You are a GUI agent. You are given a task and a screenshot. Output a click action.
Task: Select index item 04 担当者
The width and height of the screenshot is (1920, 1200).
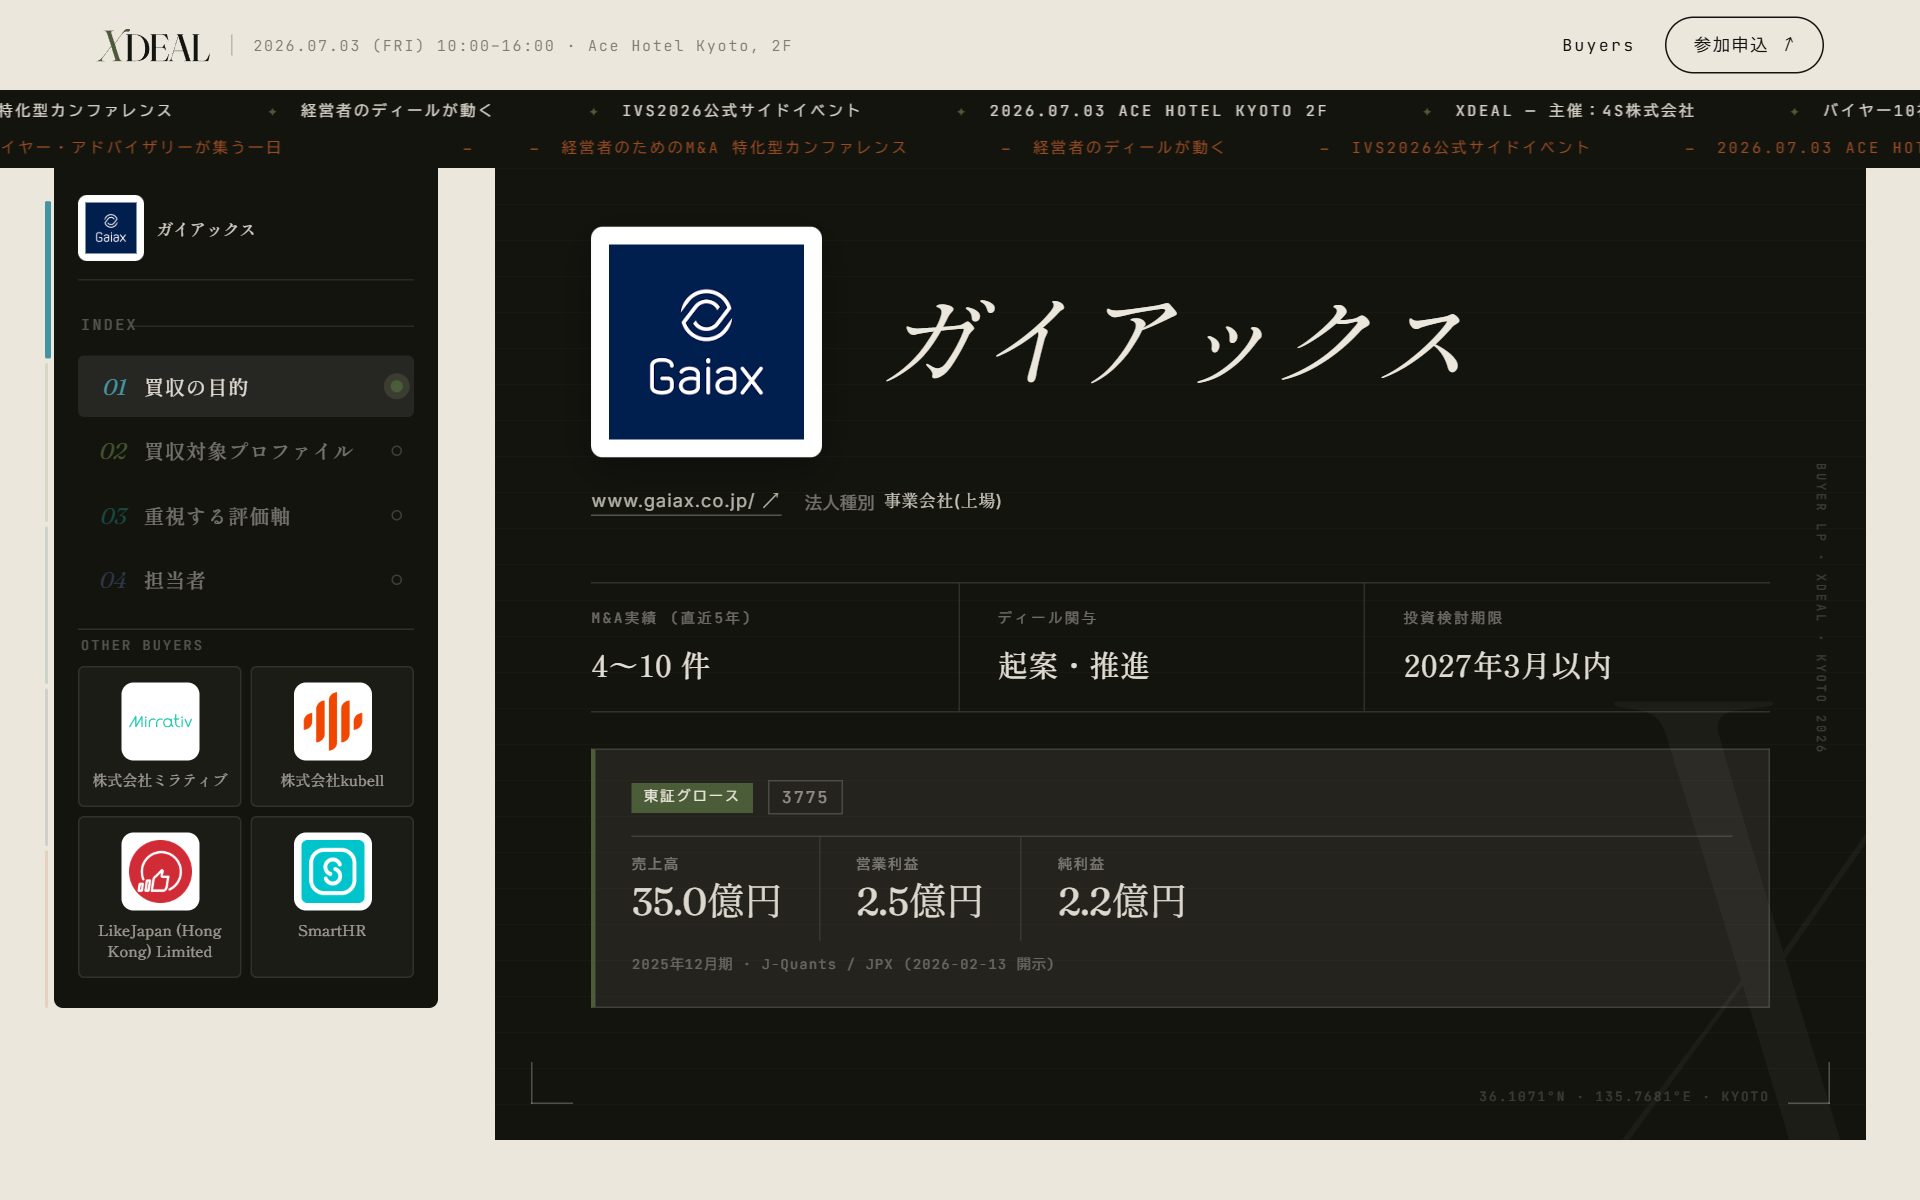click(246, 580)
